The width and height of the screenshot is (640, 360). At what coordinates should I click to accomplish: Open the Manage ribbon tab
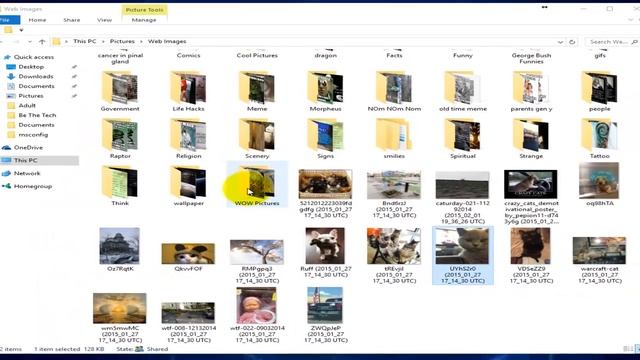(x=144, y=20)
